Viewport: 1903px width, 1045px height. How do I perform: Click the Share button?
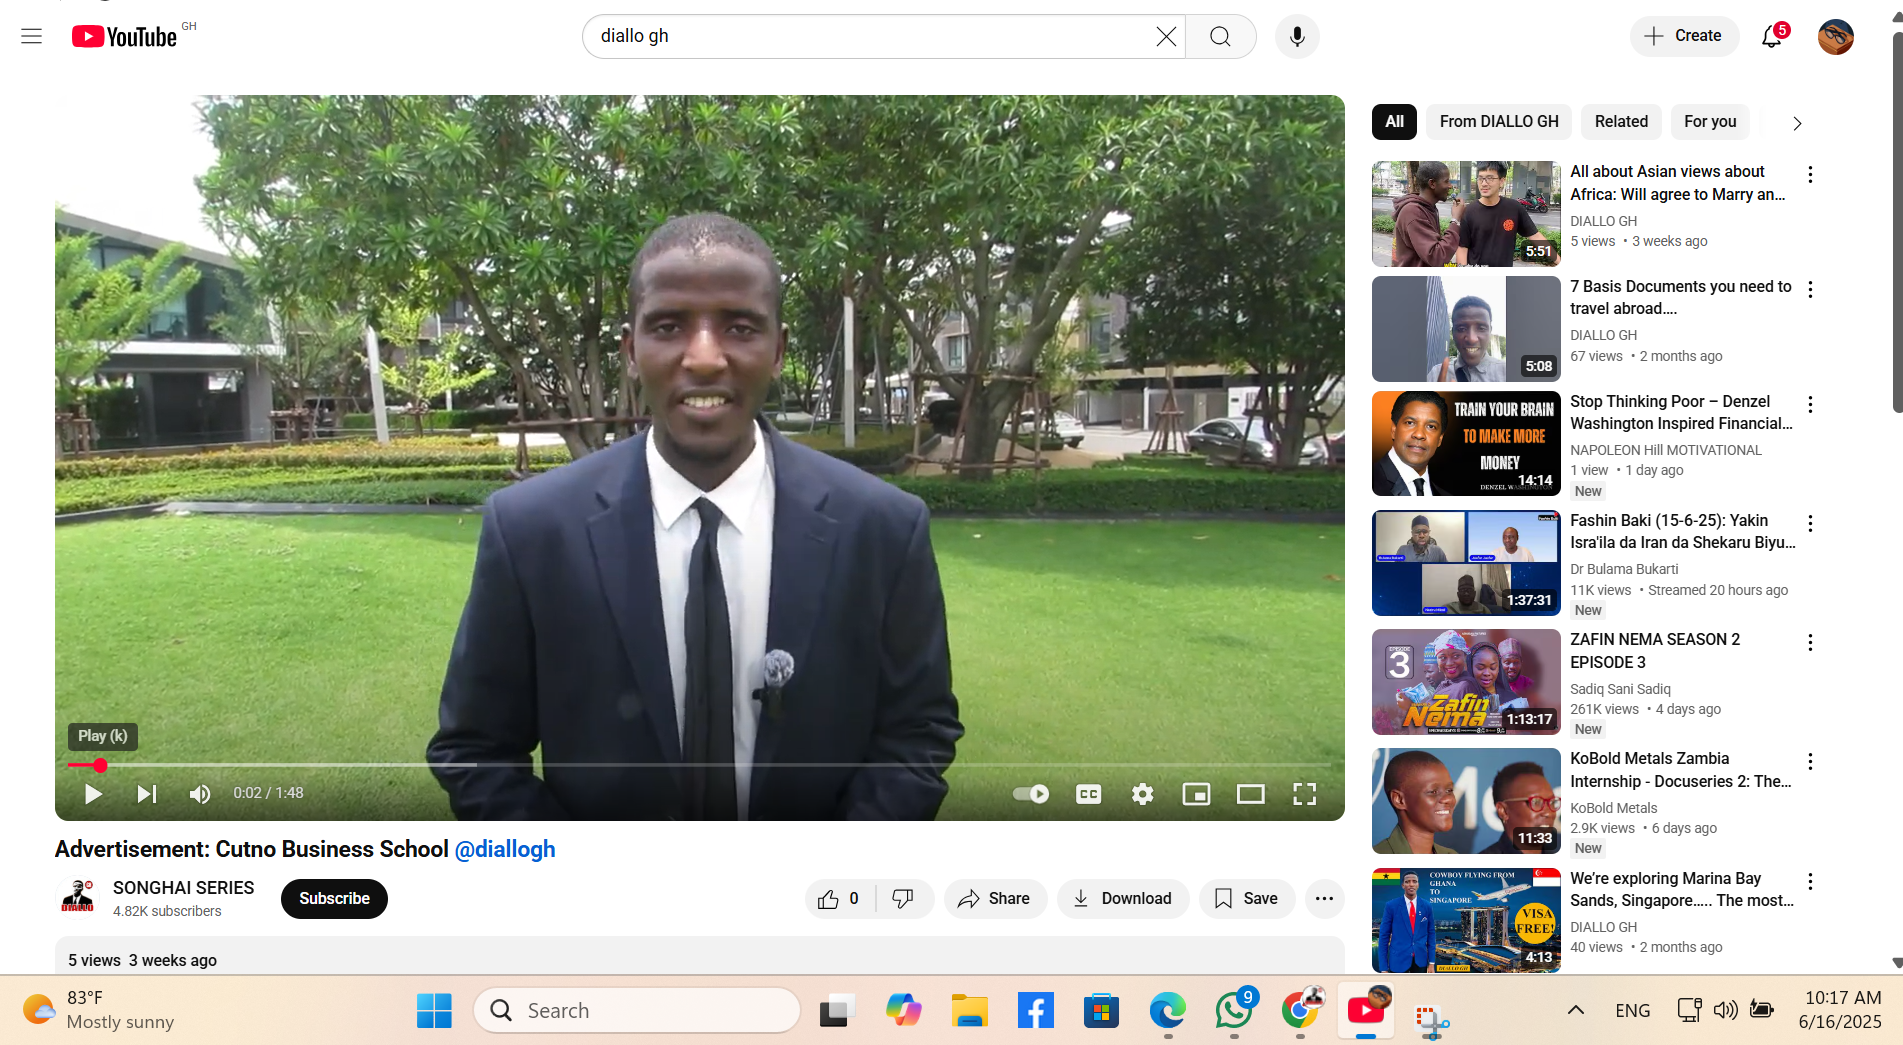(995, 899)
